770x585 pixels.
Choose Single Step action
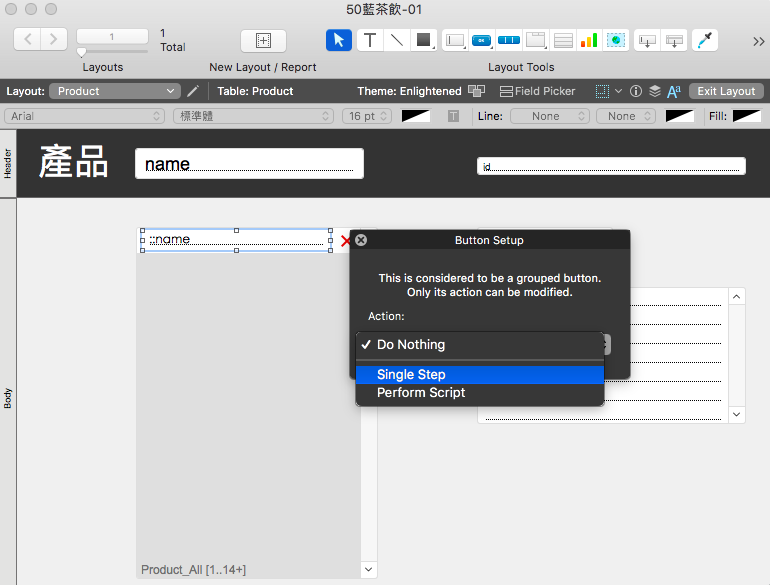480,375
